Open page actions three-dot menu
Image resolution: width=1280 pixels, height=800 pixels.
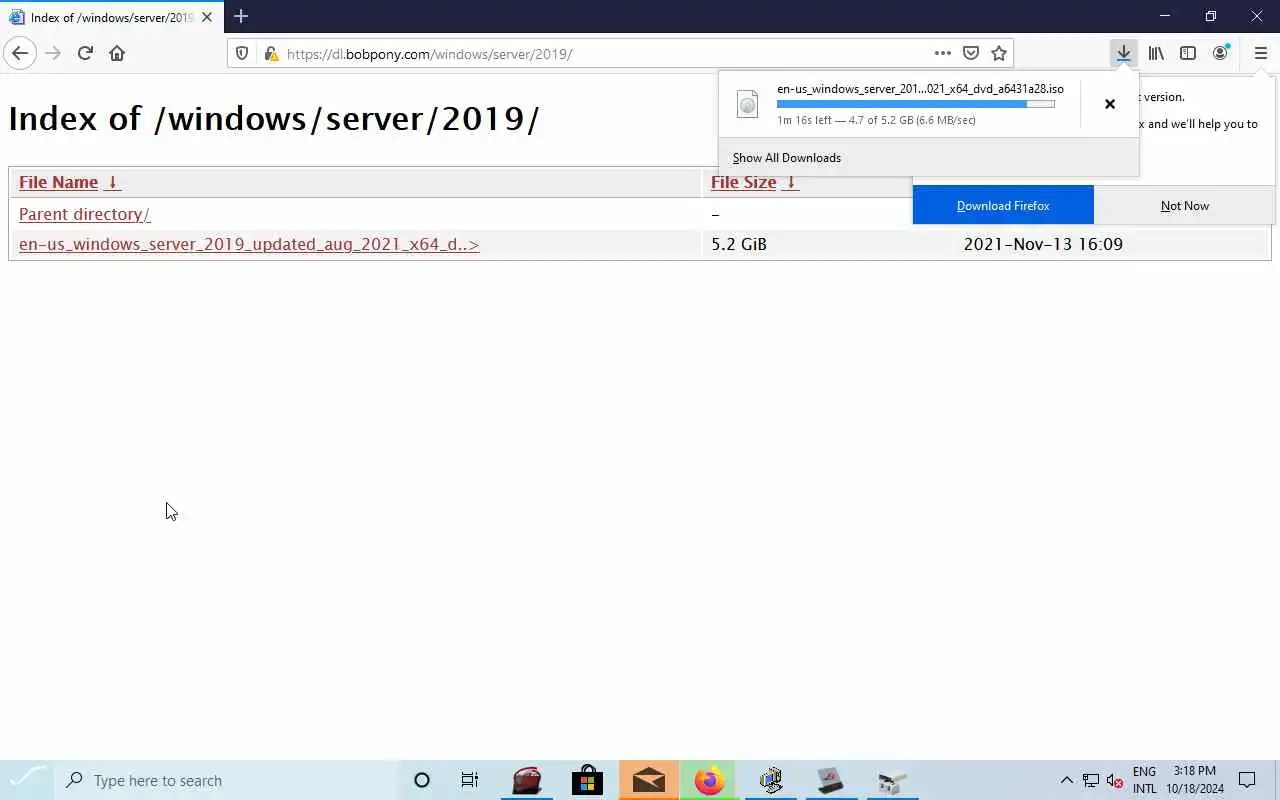942,53
